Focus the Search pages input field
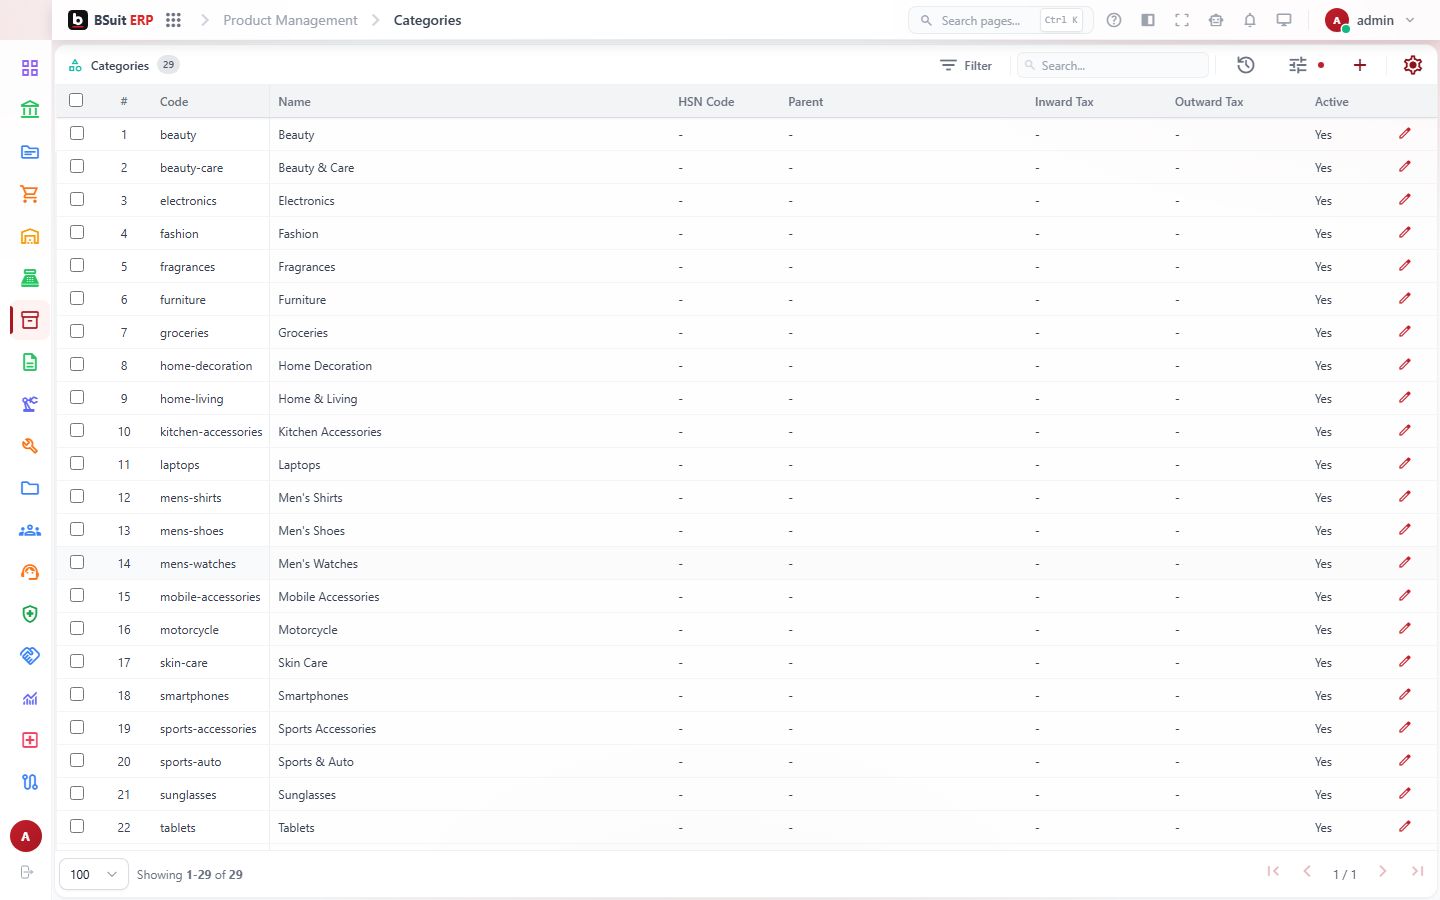Image resolution: width=1440 pixels, height=900 pixels. [1000, 20]
